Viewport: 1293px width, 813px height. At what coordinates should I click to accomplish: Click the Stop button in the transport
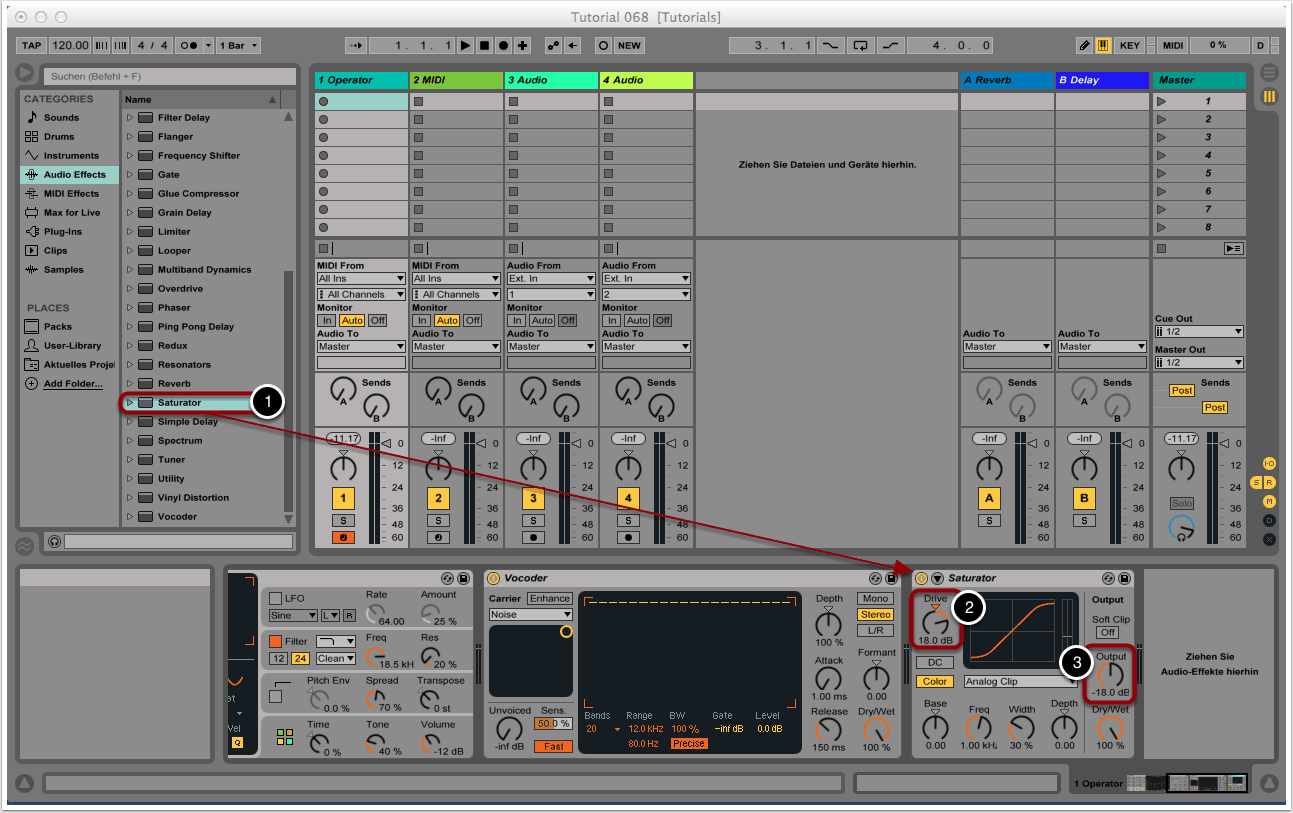(484, 46)
